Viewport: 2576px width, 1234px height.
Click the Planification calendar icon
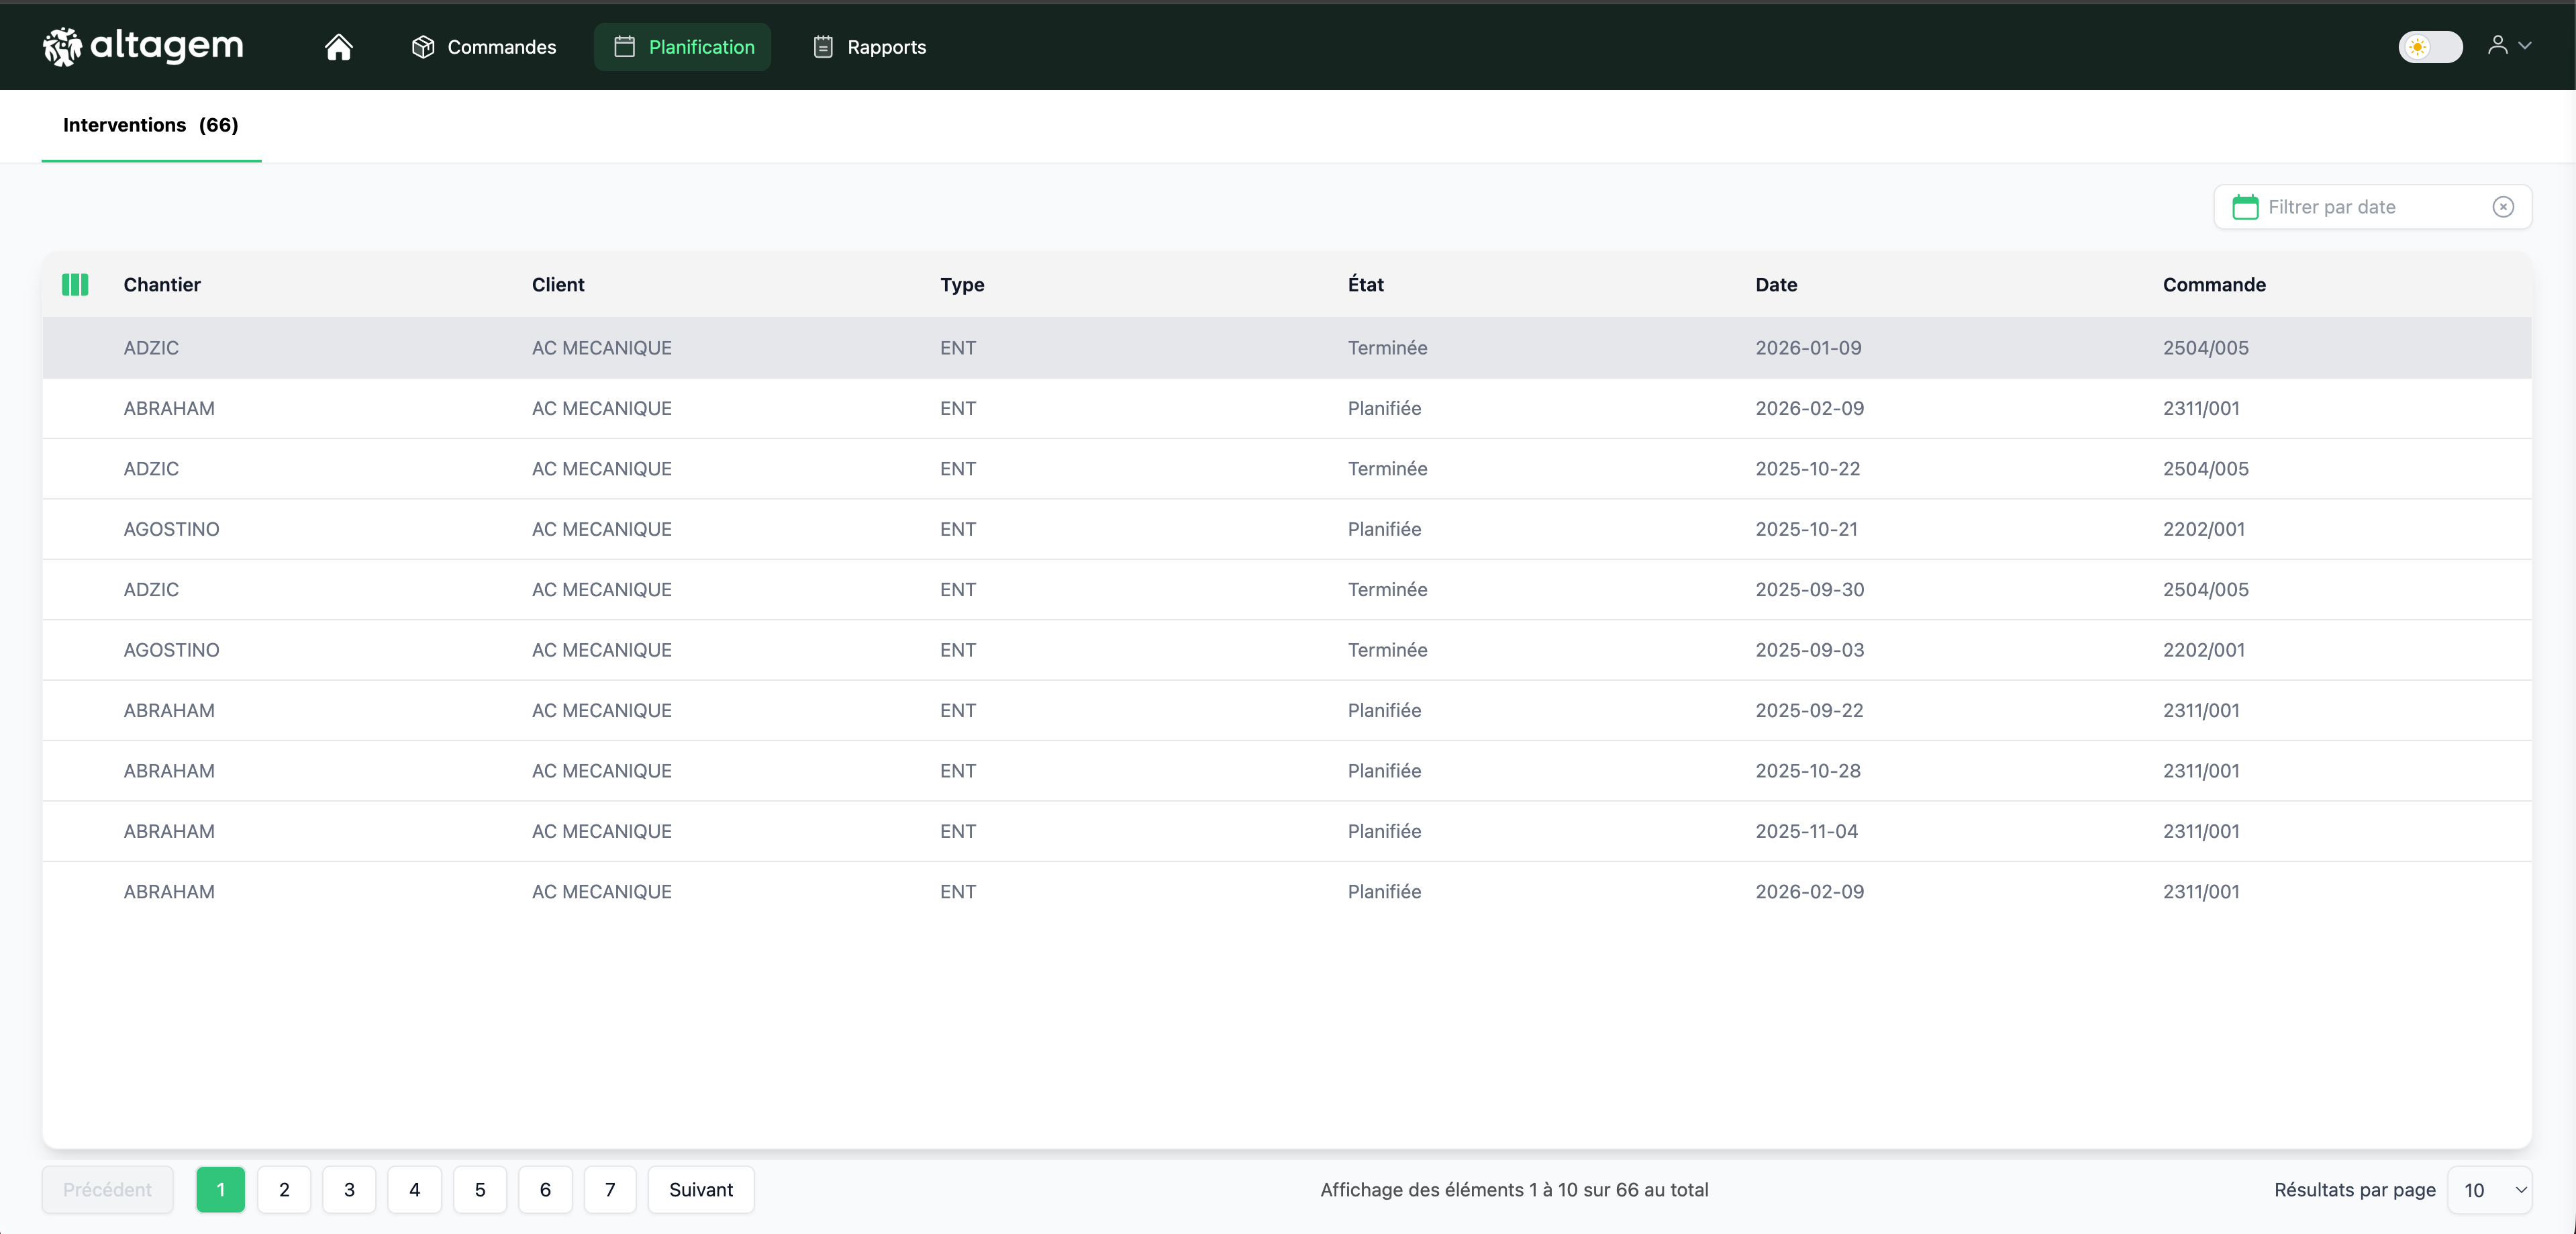pyautogui.click(x=624, y=47)
